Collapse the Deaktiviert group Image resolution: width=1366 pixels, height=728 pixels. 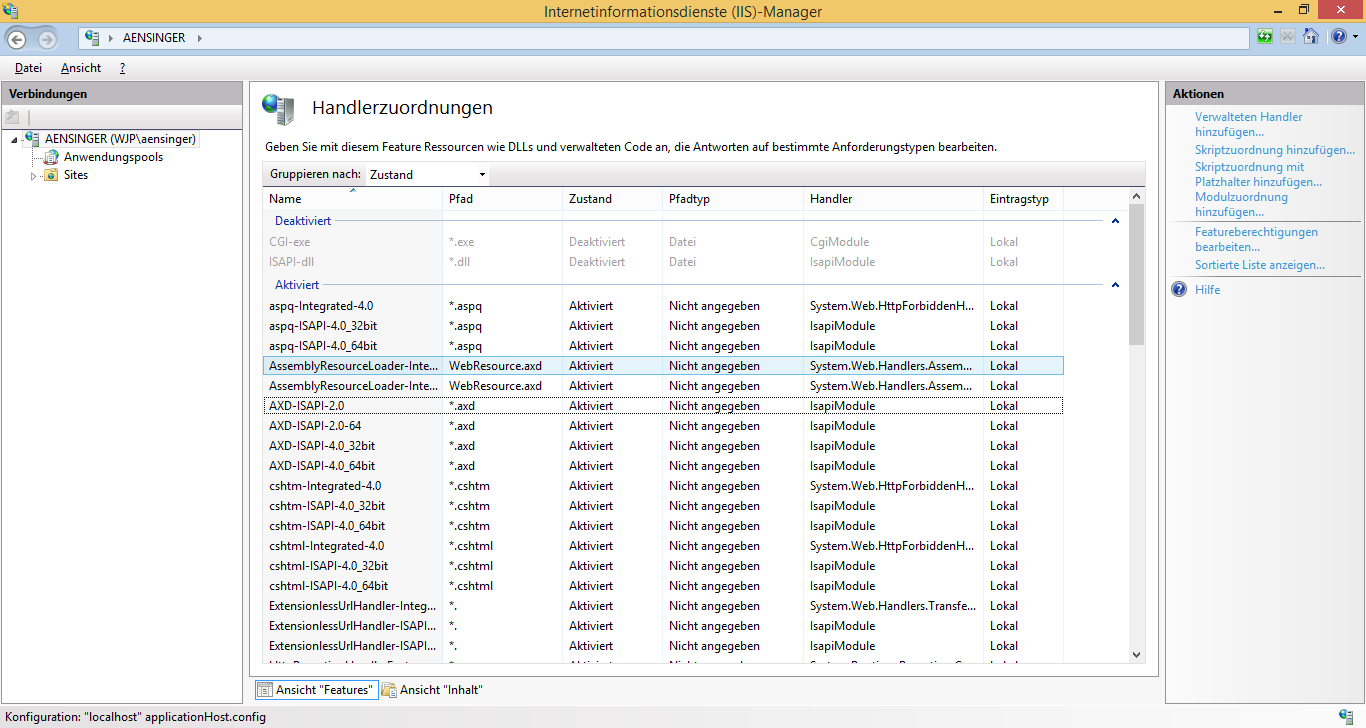click(x=1116, y=221)
